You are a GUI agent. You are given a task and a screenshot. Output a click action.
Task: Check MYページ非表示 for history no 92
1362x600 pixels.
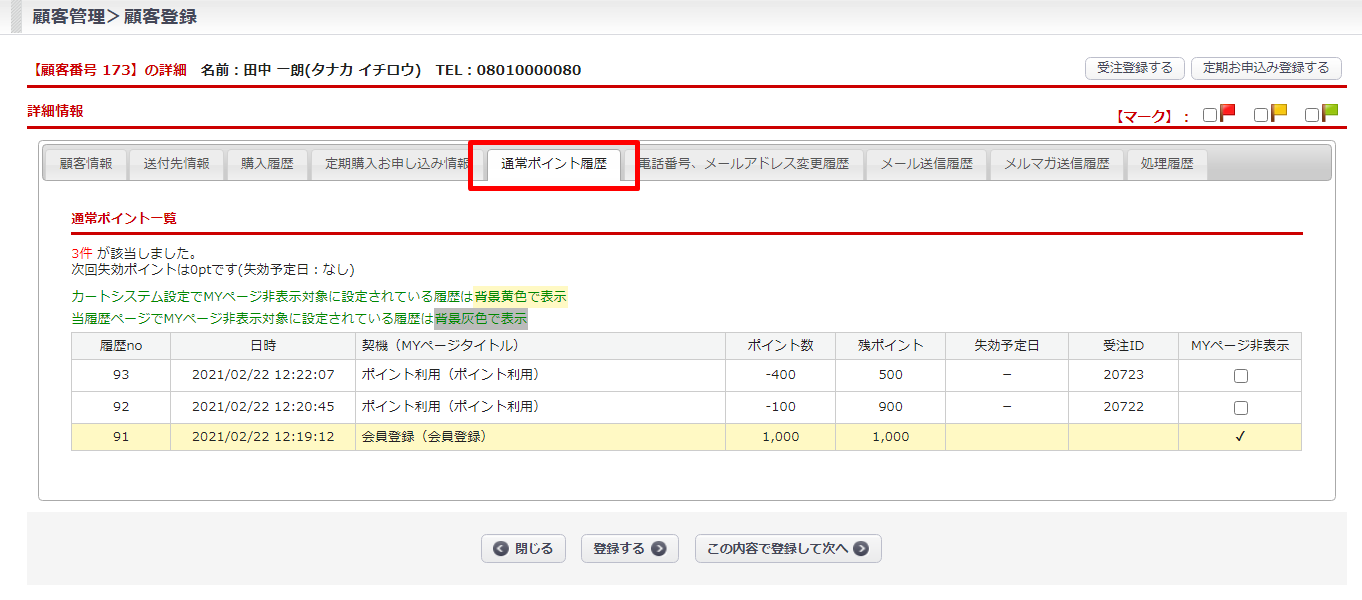point(1241,408)
